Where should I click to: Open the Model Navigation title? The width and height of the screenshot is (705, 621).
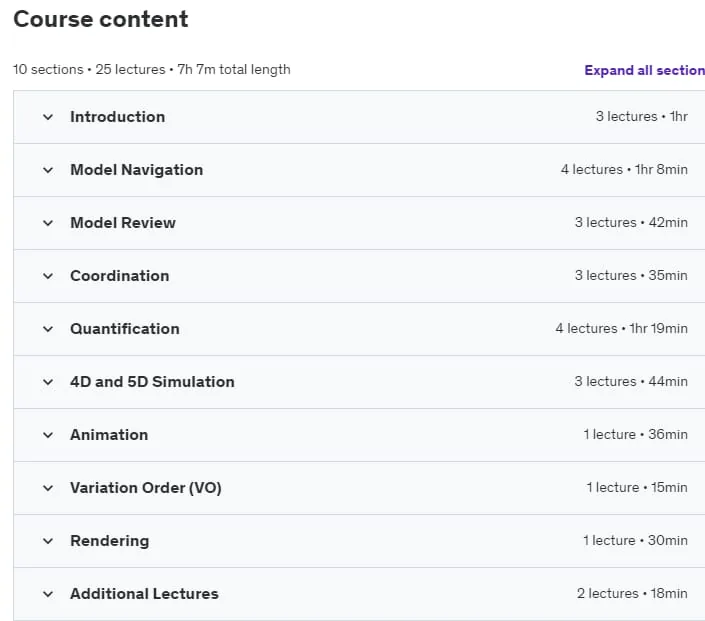pyautogui.click(x=137, y=170)
